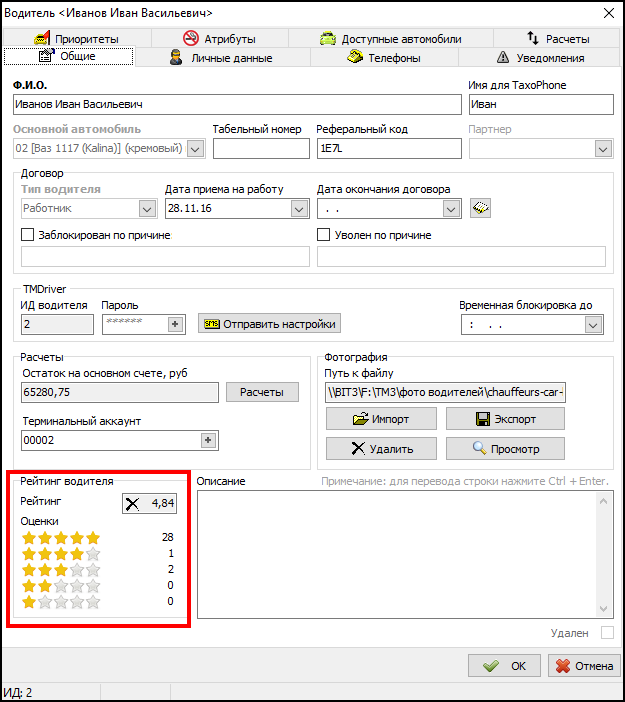
Task: Delete the driver photo
Action: (381, 448)
